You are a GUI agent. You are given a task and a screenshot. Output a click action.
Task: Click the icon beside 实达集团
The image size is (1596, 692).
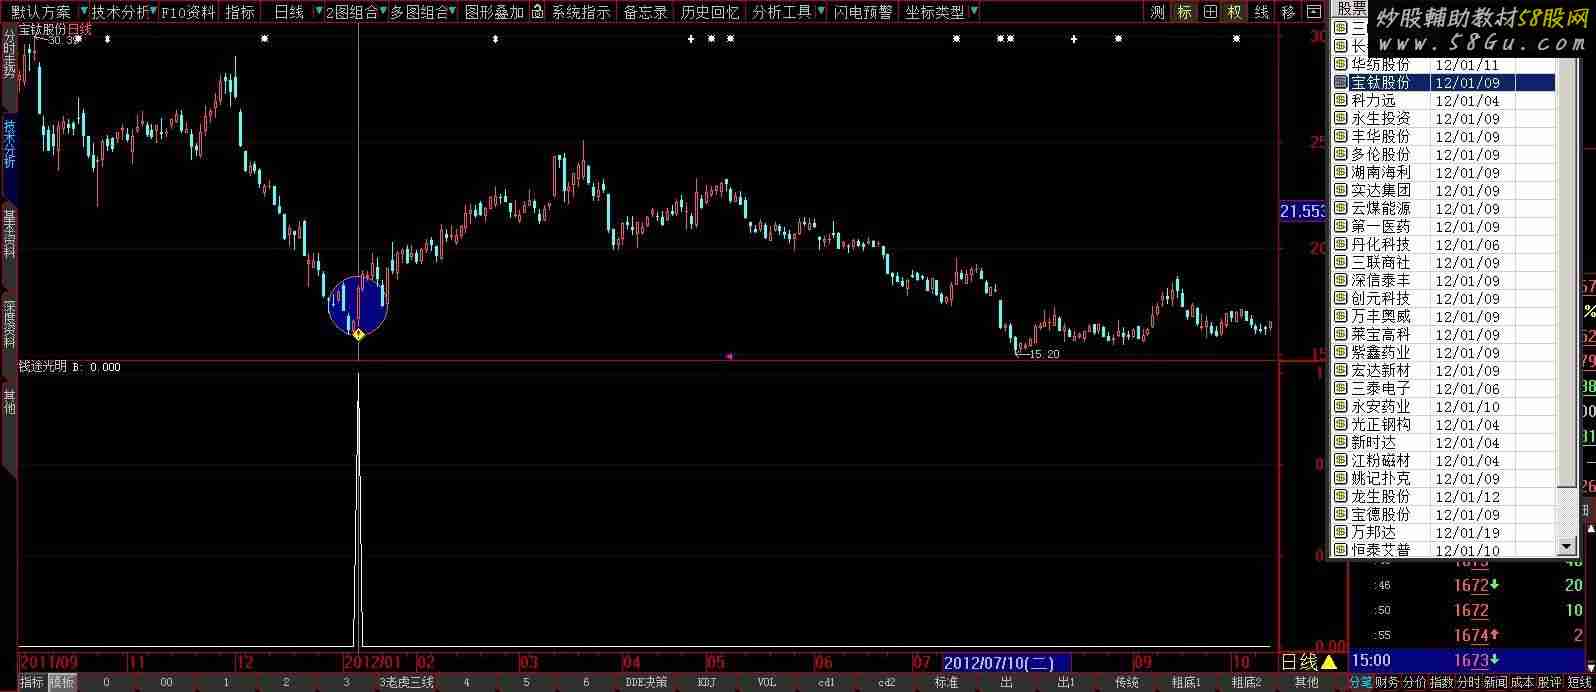click(1341, 191)
